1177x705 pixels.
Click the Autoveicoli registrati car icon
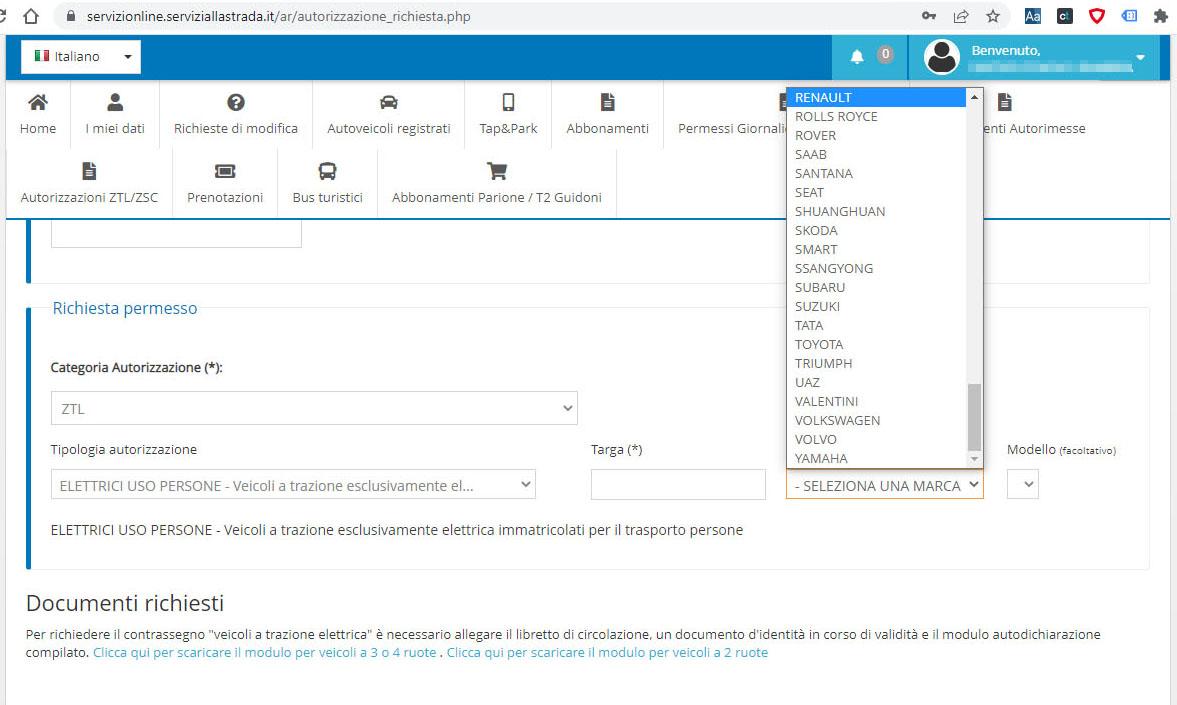tap(389, 102)
